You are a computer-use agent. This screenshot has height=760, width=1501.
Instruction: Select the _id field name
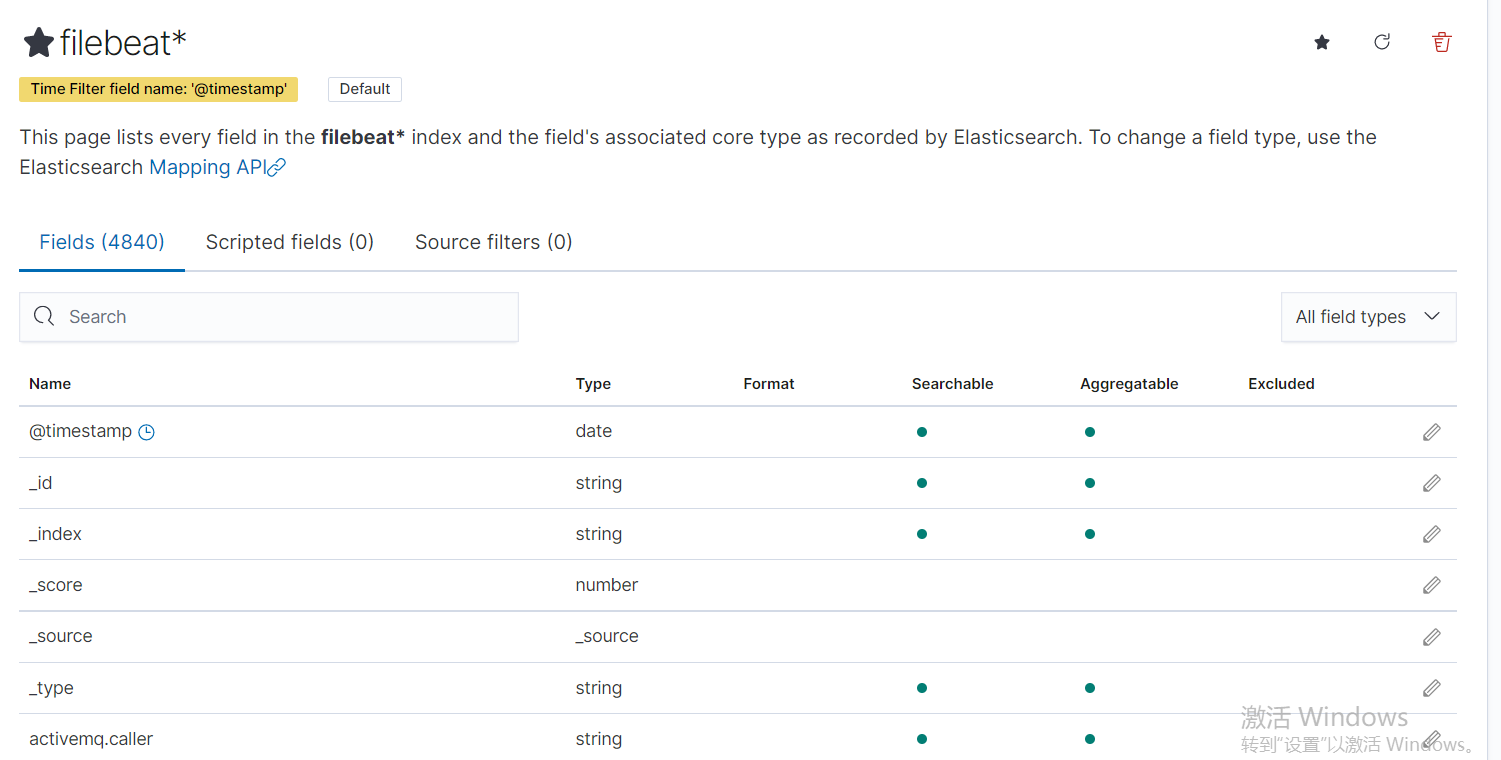[x=41, y=483]
